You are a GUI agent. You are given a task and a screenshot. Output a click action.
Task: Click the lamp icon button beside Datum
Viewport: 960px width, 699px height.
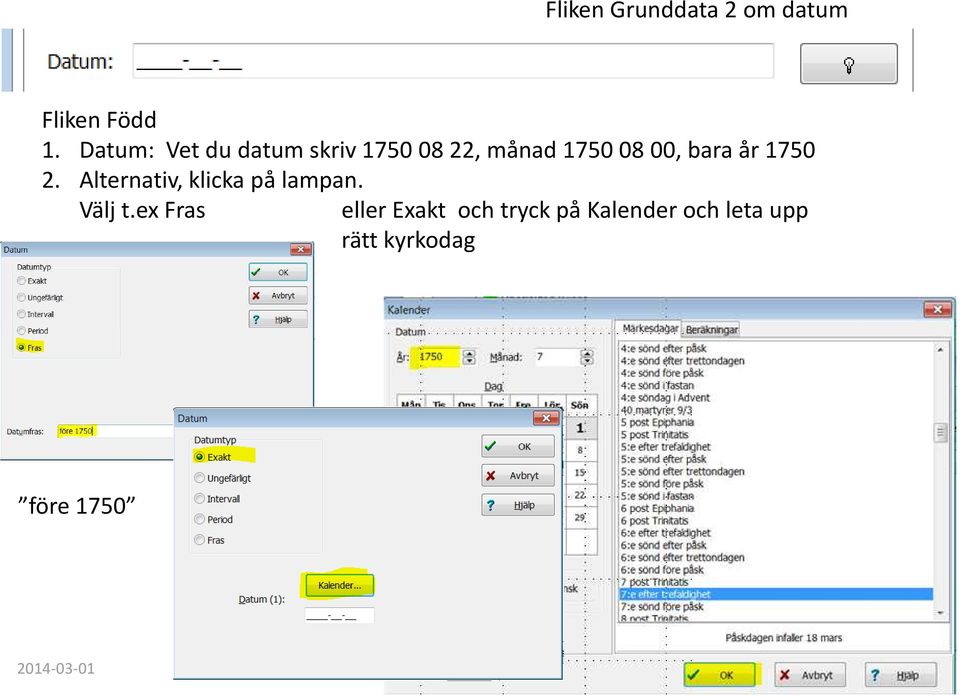pos(849,64)
